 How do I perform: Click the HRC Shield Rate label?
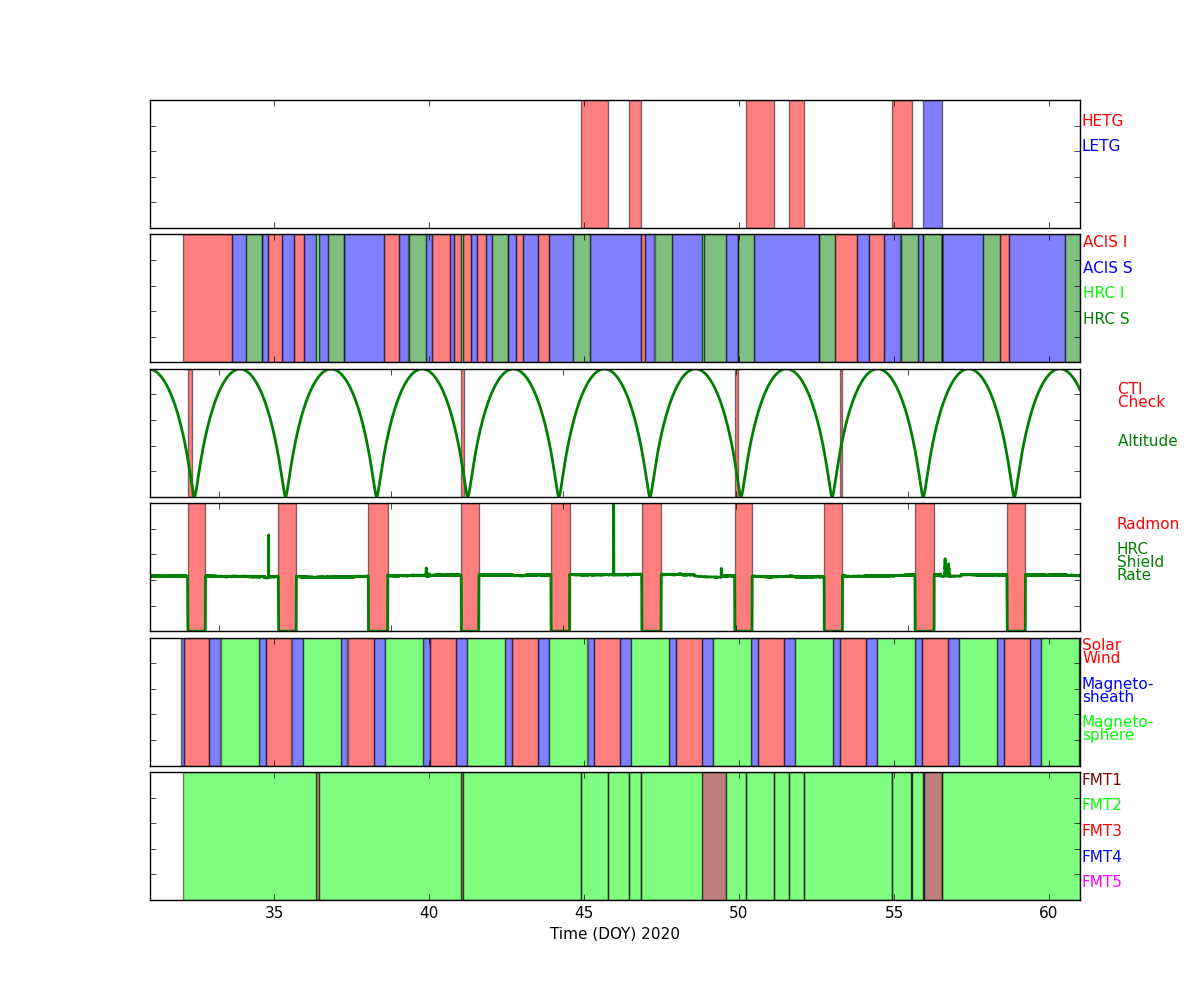coord(1133,562)
